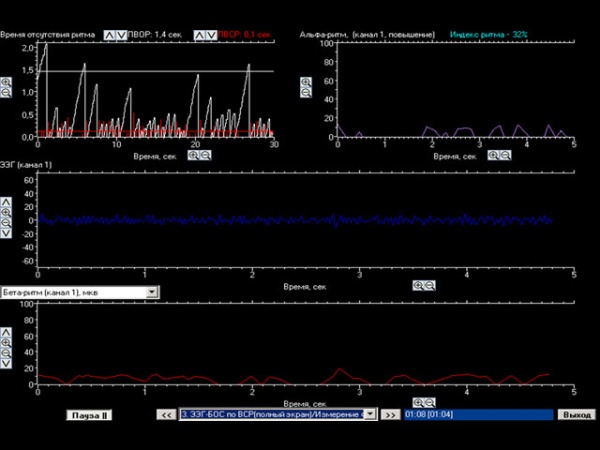
Task: Increase the white ПВОР 1,4 сек threshold
Action: pyautogui.click(x=110, y=35)
